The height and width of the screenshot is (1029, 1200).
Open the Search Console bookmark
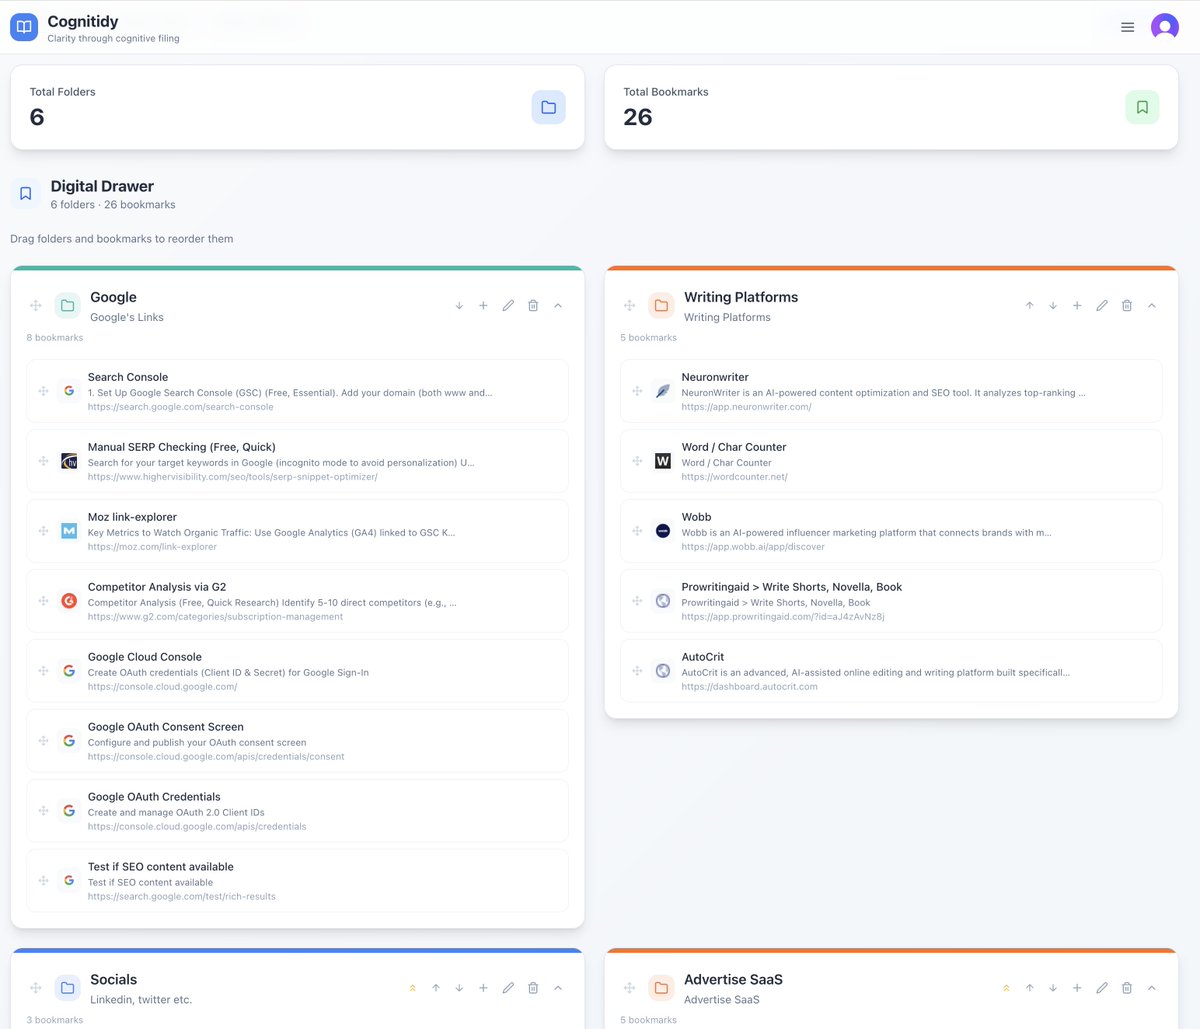tap(297, 391)
